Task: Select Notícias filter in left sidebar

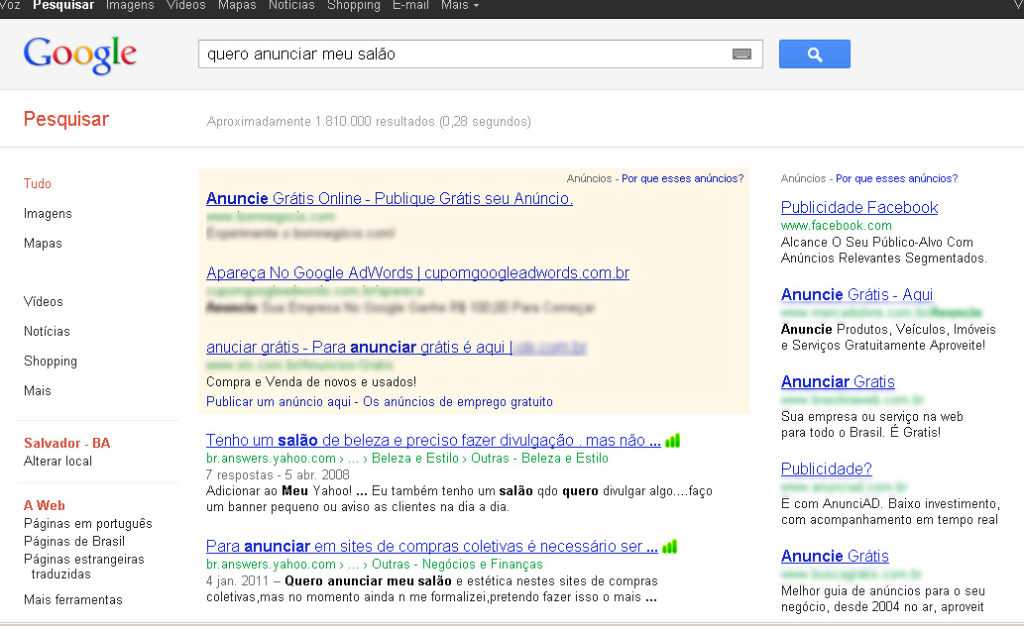Action: tap(47, 332)
